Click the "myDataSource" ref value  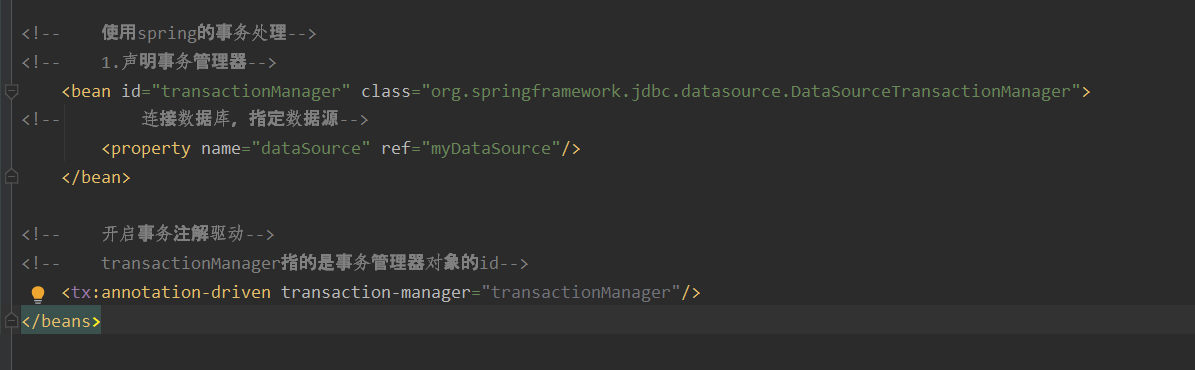point(492,148)
